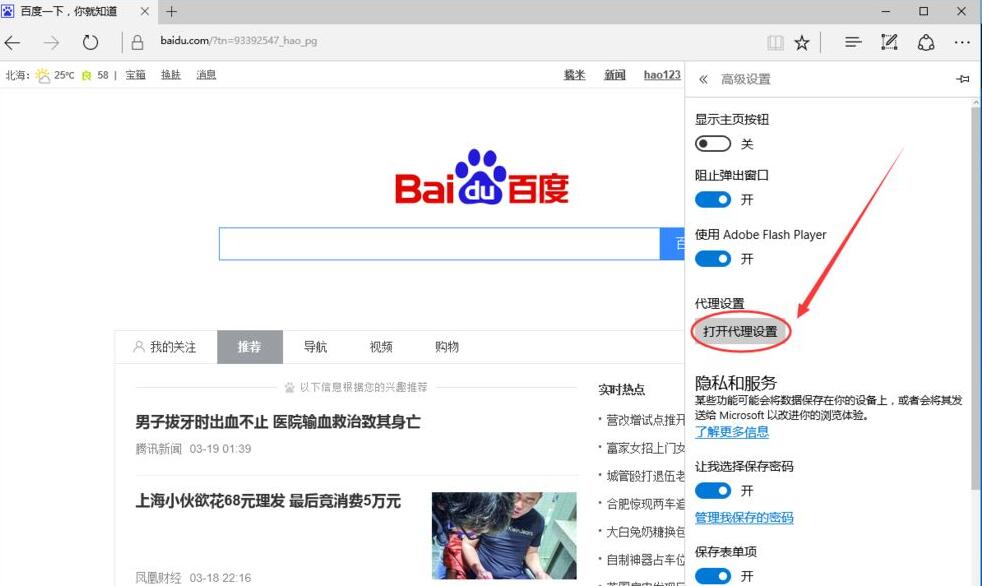Image resolution: width=982 pixels, height=586 pixels.
Task: Refresh the Baidu page
Action: pyautogui.click(x=90, y=42)
